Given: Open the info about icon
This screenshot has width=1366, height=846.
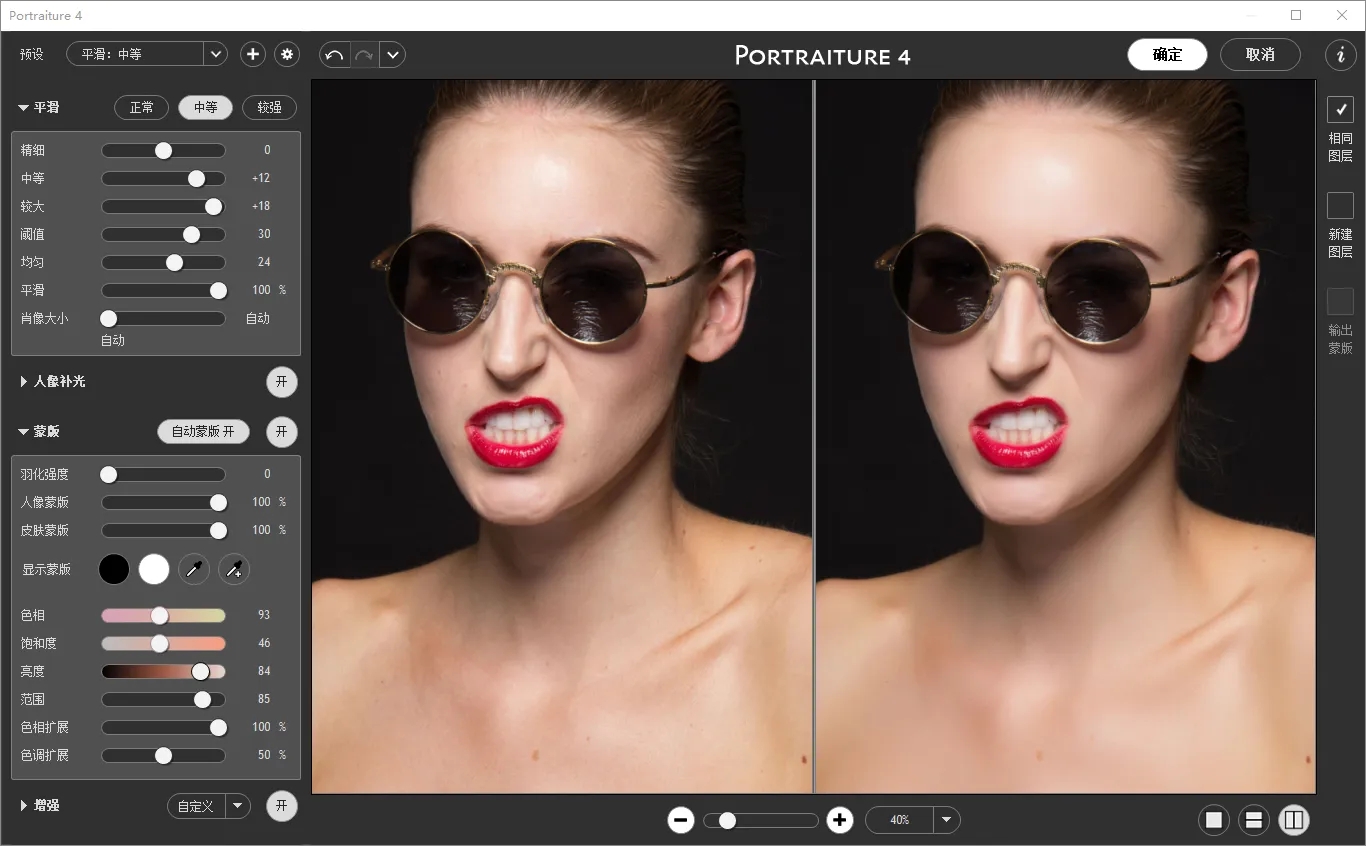Looking at the screenshot, I should point(1340,55).
